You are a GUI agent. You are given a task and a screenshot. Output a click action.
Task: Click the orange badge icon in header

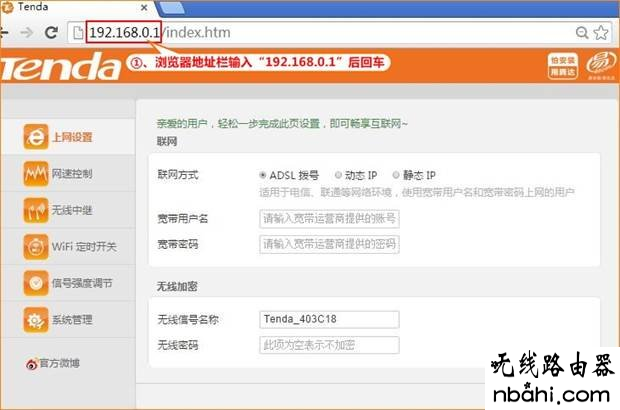[562, 66]
